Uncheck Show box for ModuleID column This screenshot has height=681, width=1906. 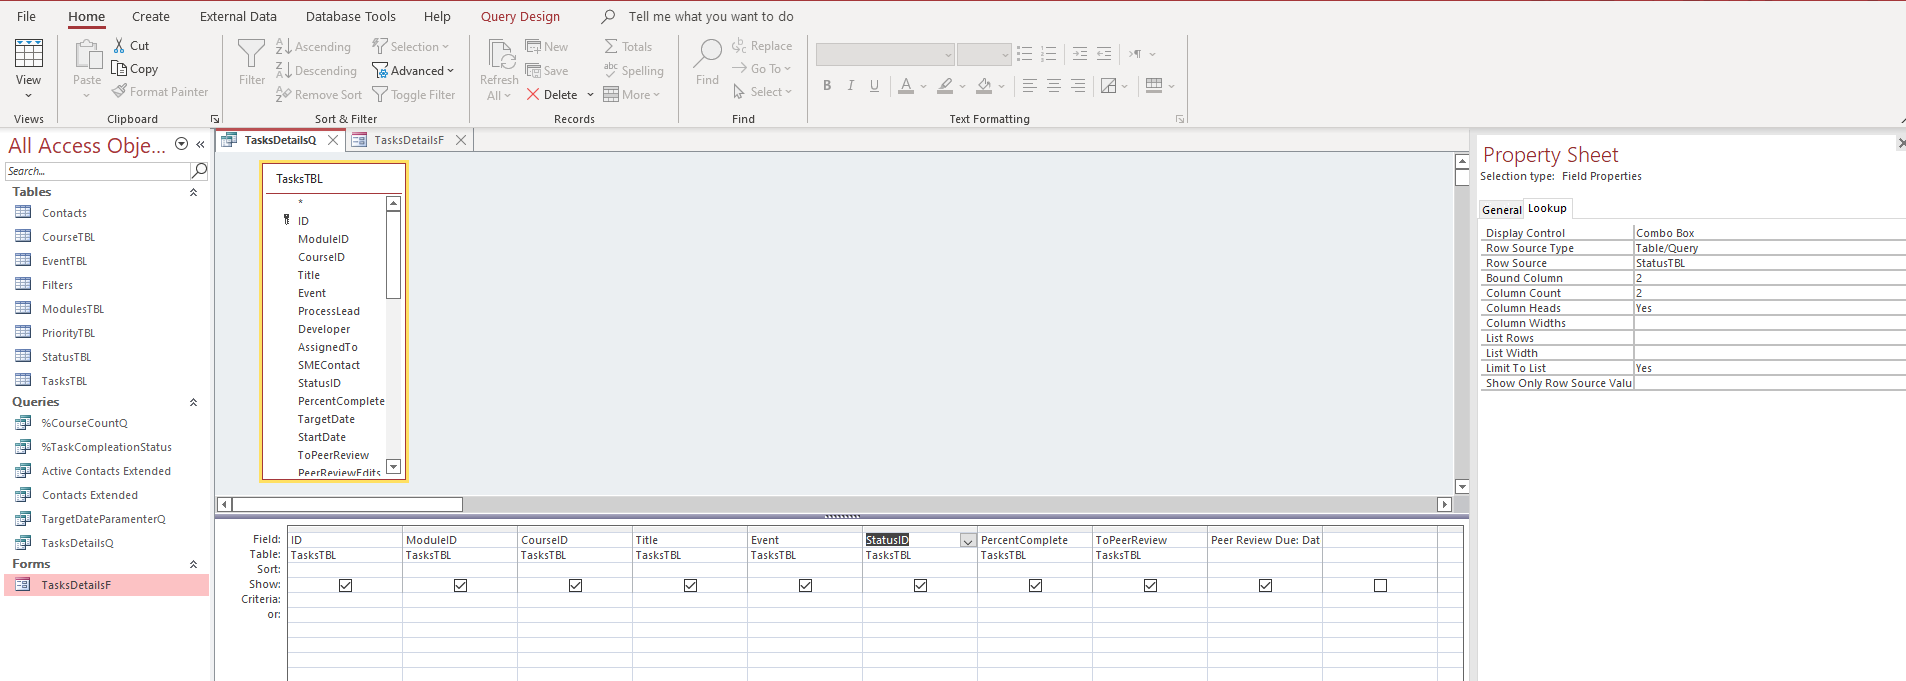point(460,585)
